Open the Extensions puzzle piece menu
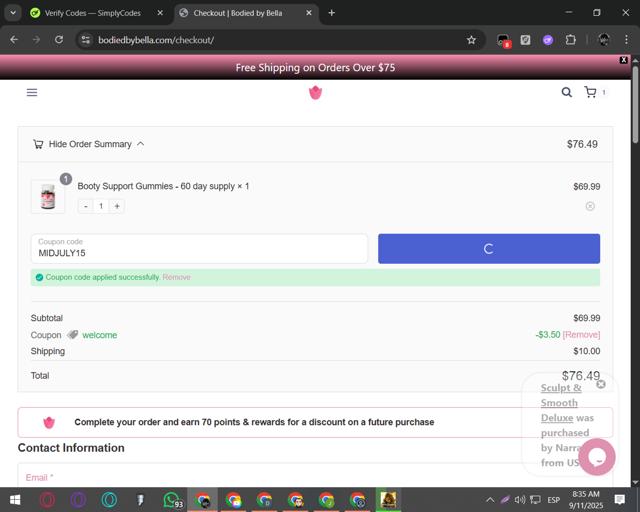This screenshot has width=640, height=512. [x=571, y=40]
